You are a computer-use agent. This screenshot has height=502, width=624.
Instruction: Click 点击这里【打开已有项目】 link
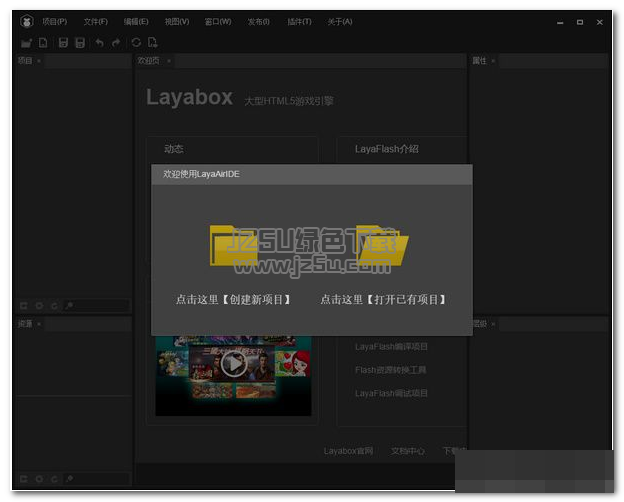pos(383,299)
